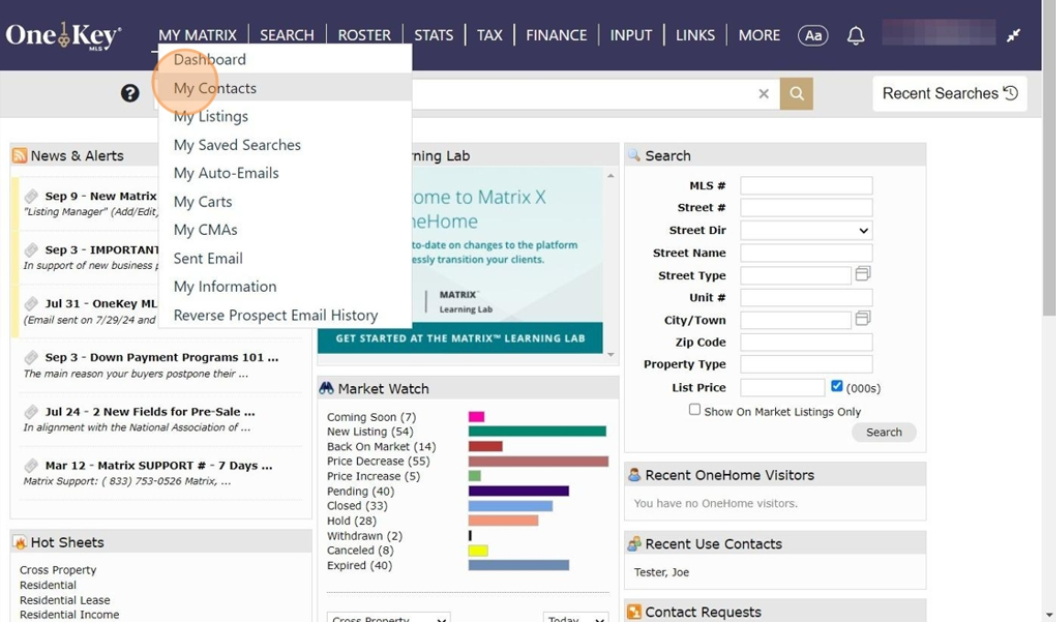Click tag icon beside Mar 12 item
The height and width of the screenshot is (622, 1056).
31,465
